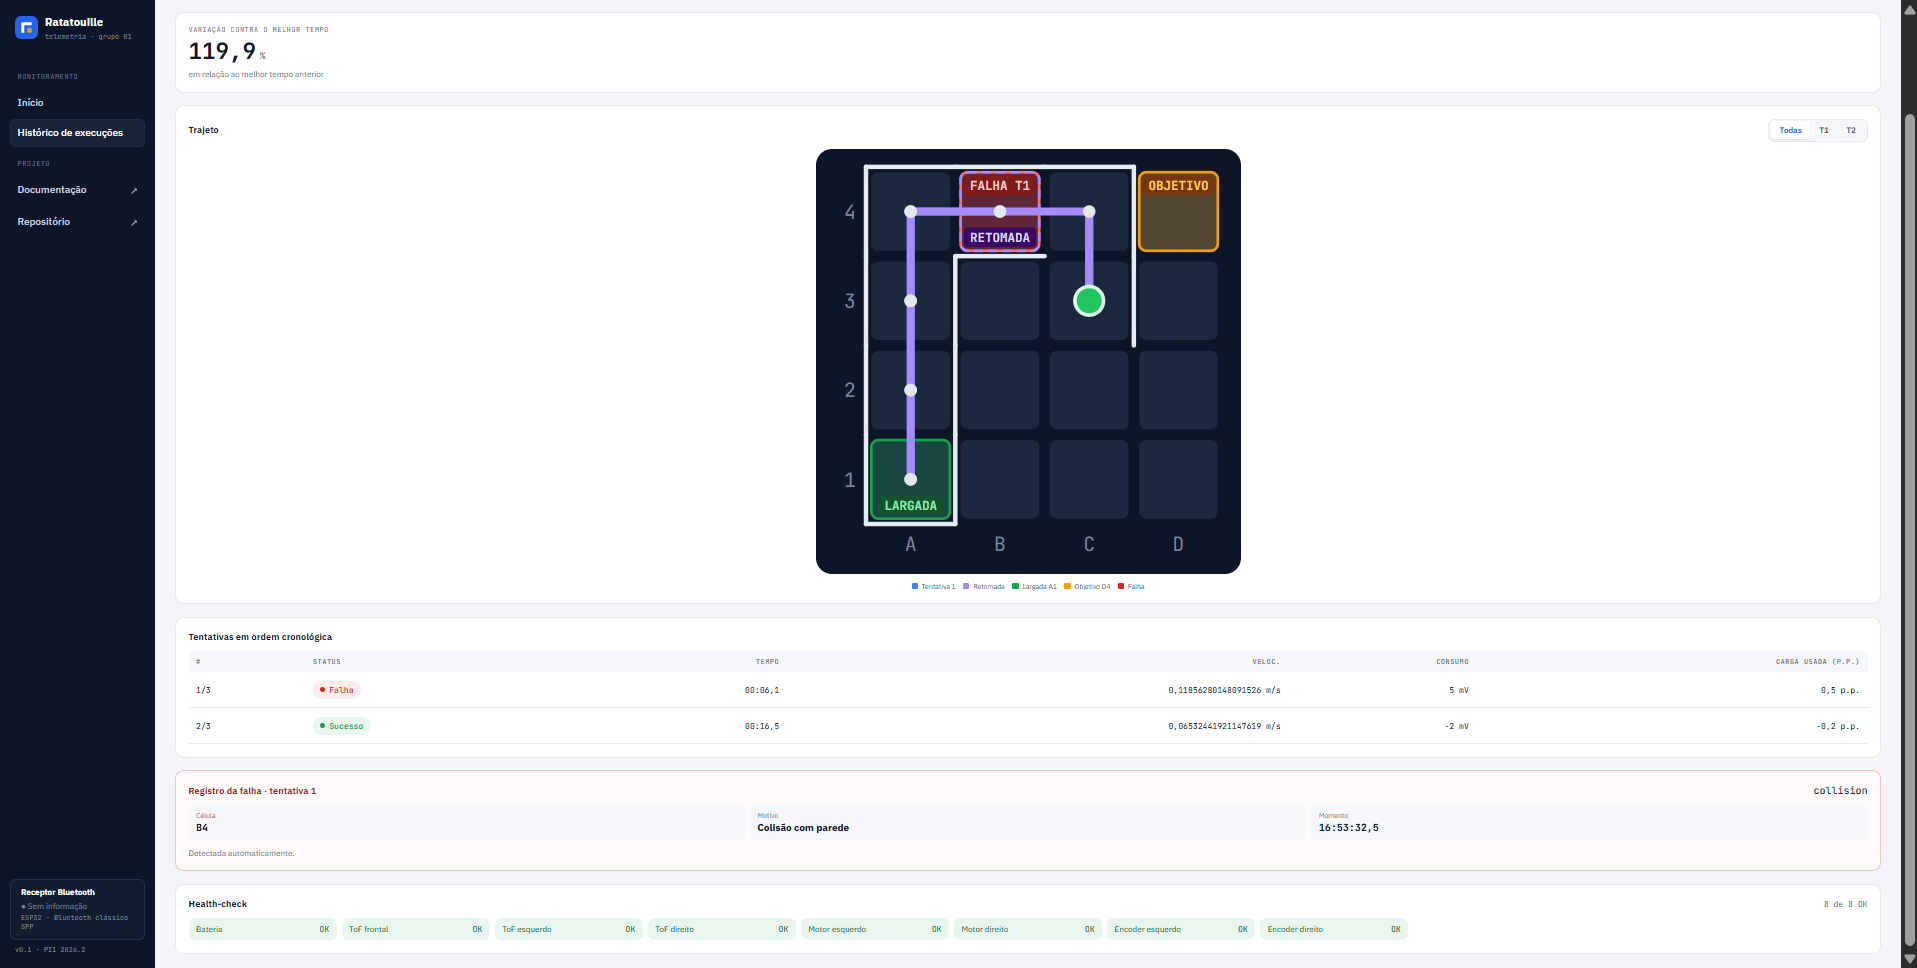
Task: Click the green current-position marker in cell C3
Action: [1089, 301]
